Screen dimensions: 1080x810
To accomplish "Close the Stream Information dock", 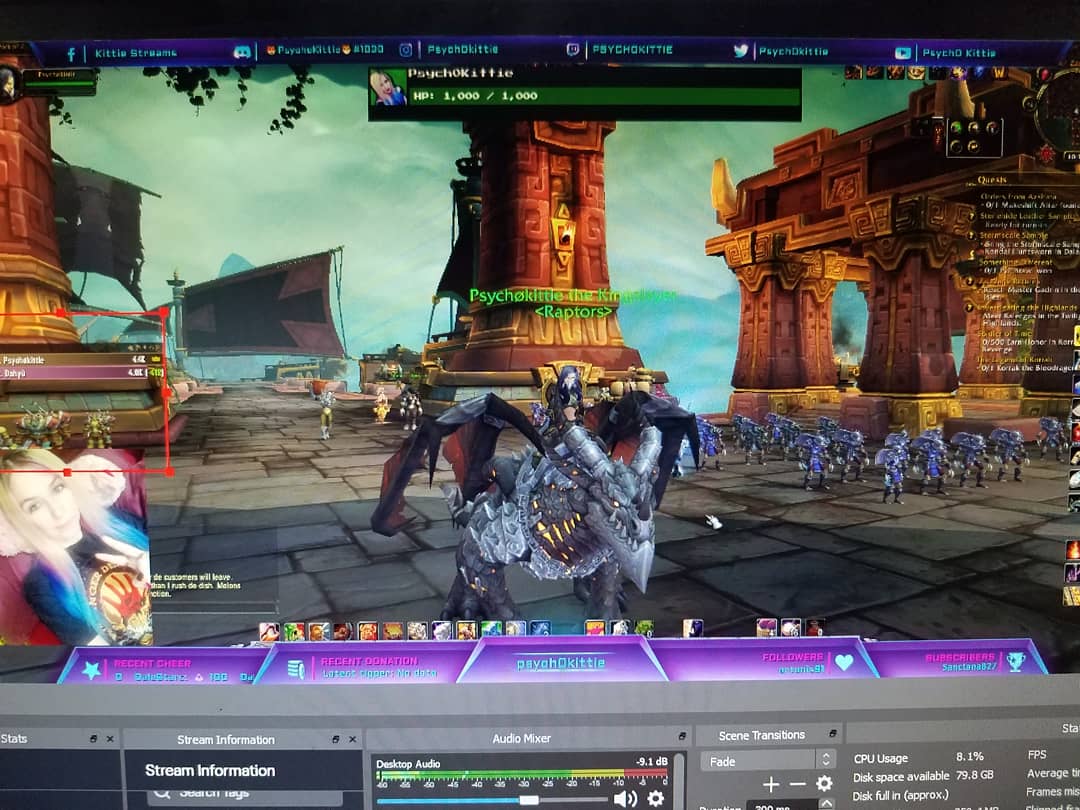I will click(x=352, y=739).
